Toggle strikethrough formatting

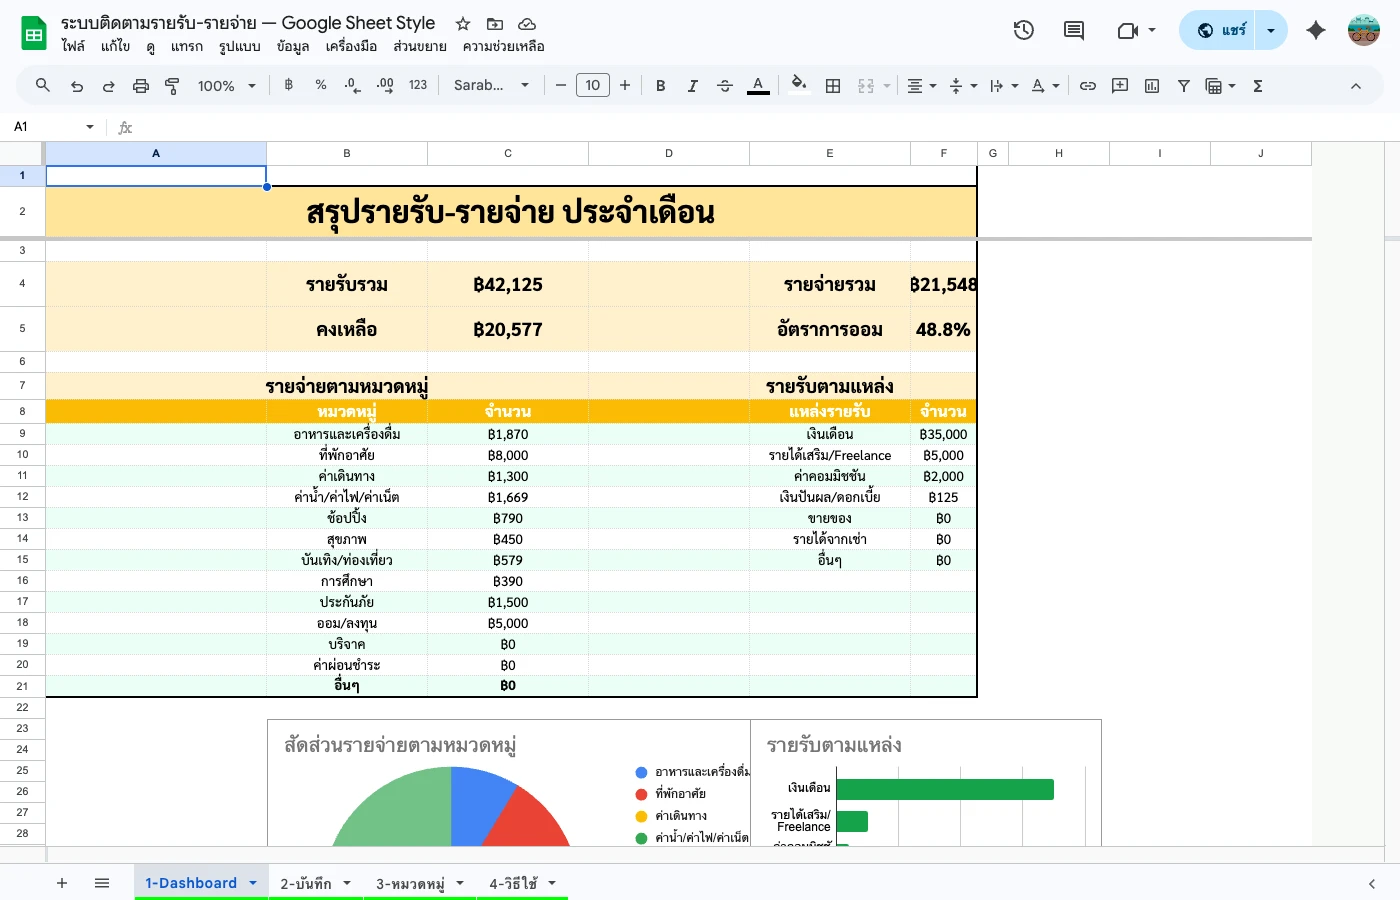pos(724,86)
